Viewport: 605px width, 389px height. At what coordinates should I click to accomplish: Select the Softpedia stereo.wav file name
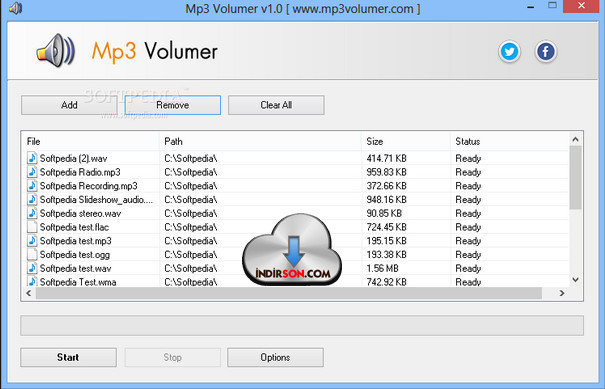(x=80, y=213)
